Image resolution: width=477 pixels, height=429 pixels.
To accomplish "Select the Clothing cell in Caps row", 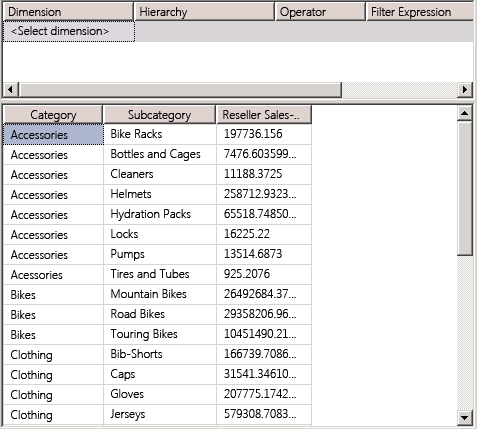I will click(x=53, y=374).
